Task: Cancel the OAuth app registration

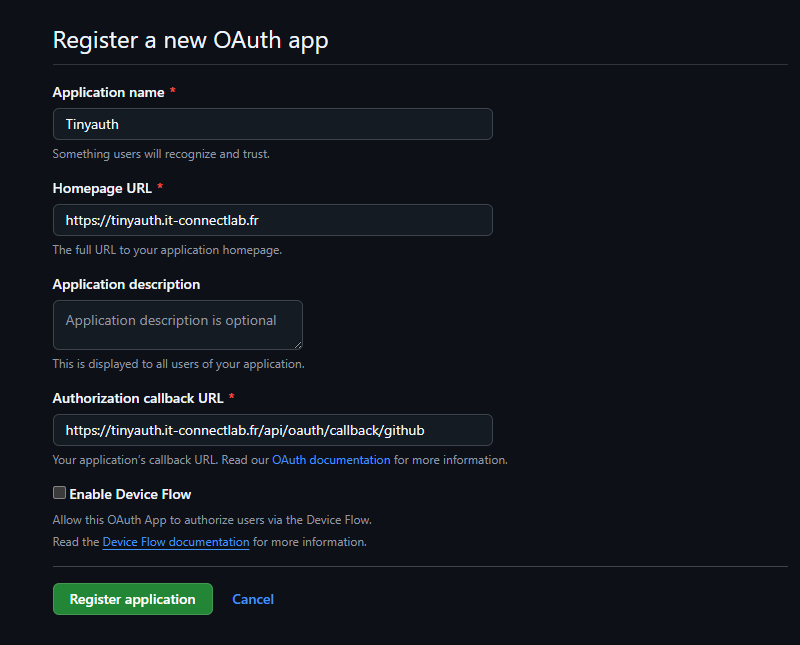Action: 253,599
